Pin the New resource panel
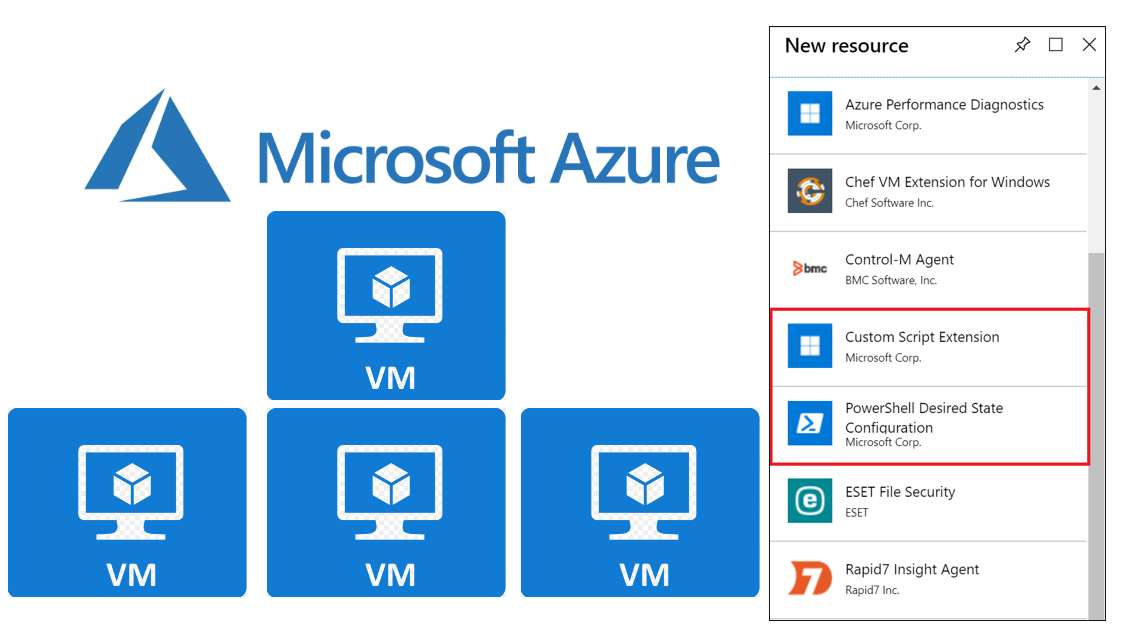This screenshot has height=630, width=1134. tap(1022, 45)
